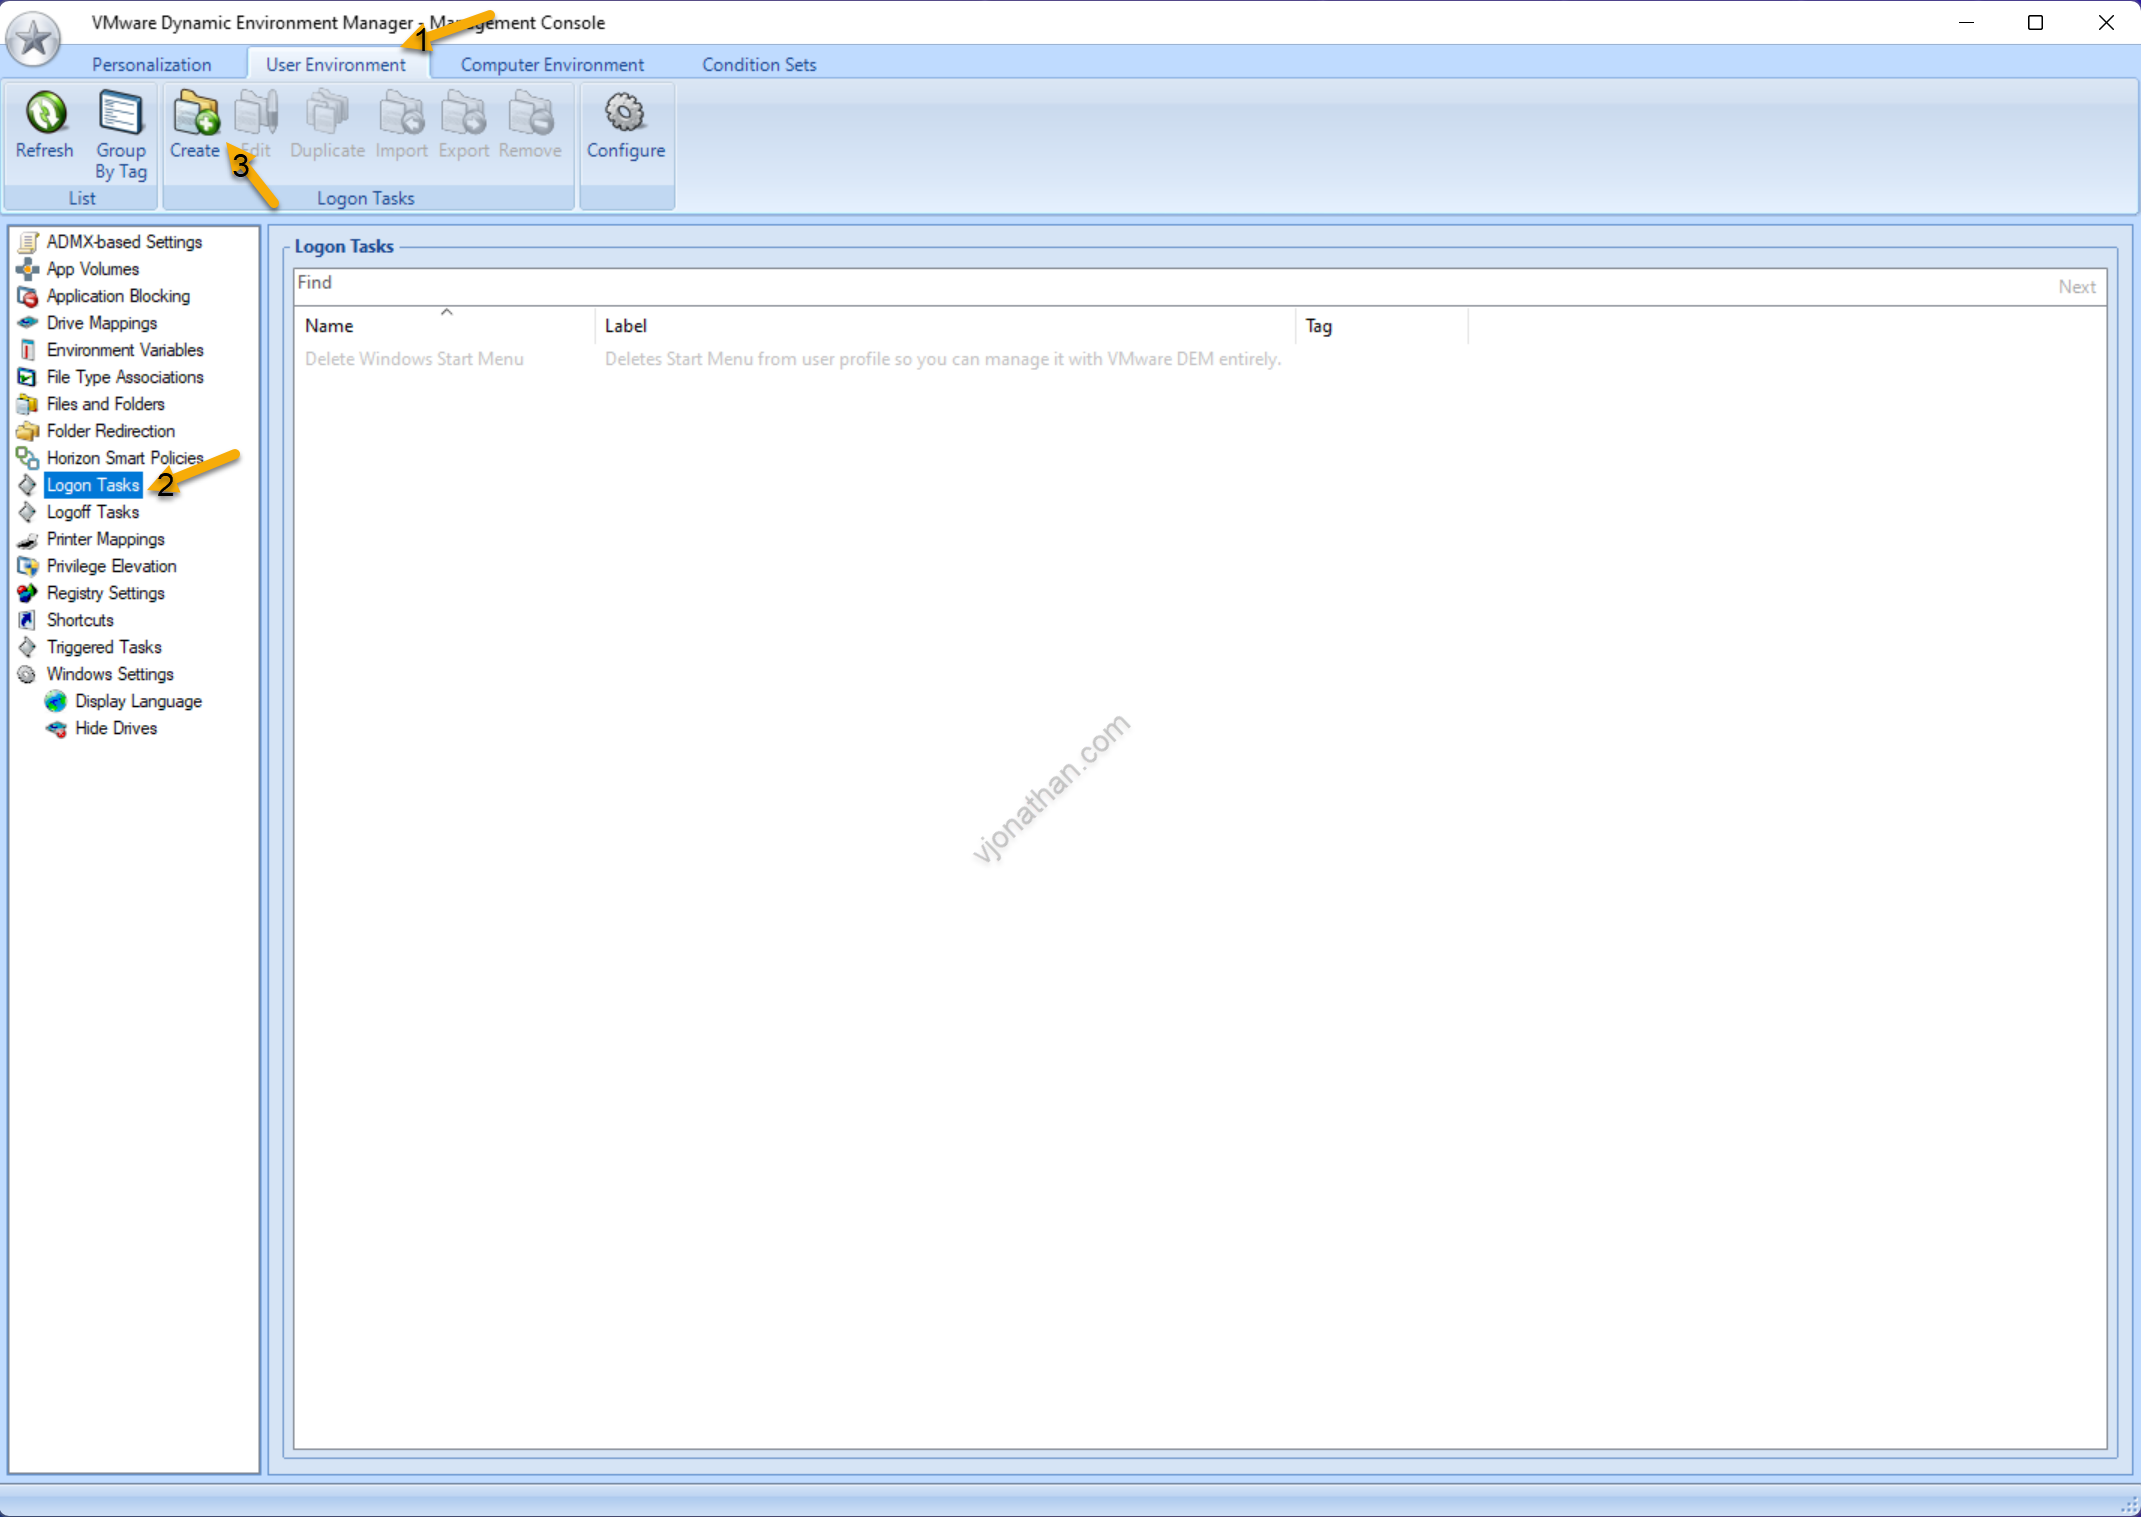
Task: Click the Refresh icon in ribbon
Action: point(45,114)
